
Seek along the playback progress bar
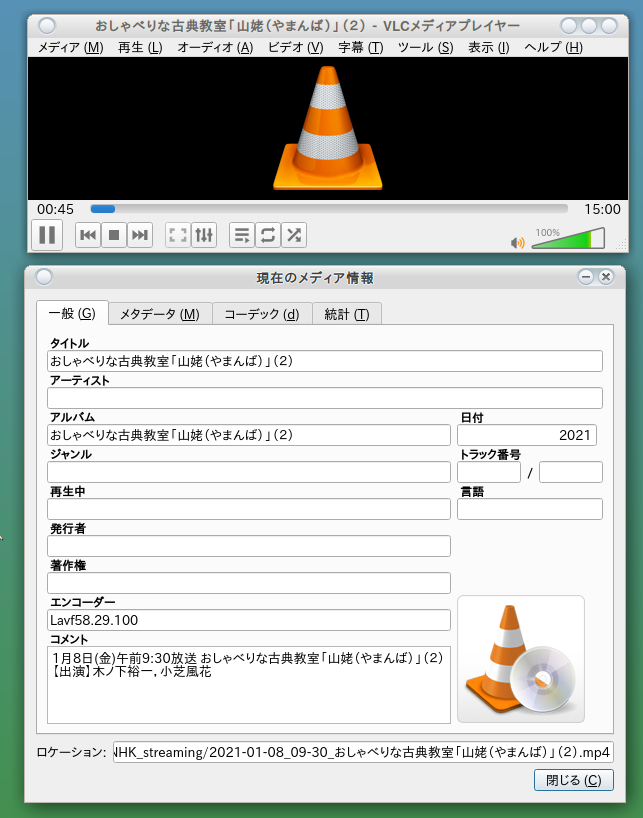coord(329,209)
